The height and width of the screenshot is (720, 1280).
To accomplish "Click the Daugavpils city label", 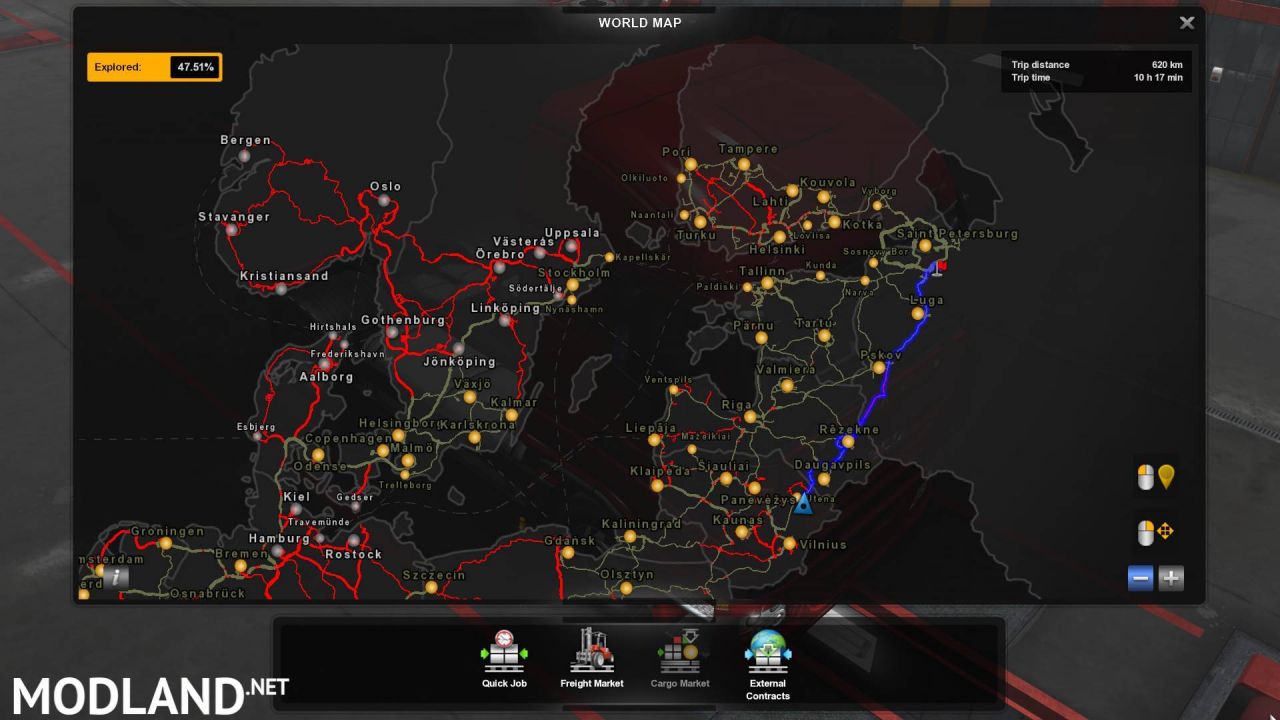I will click(833, 465).
